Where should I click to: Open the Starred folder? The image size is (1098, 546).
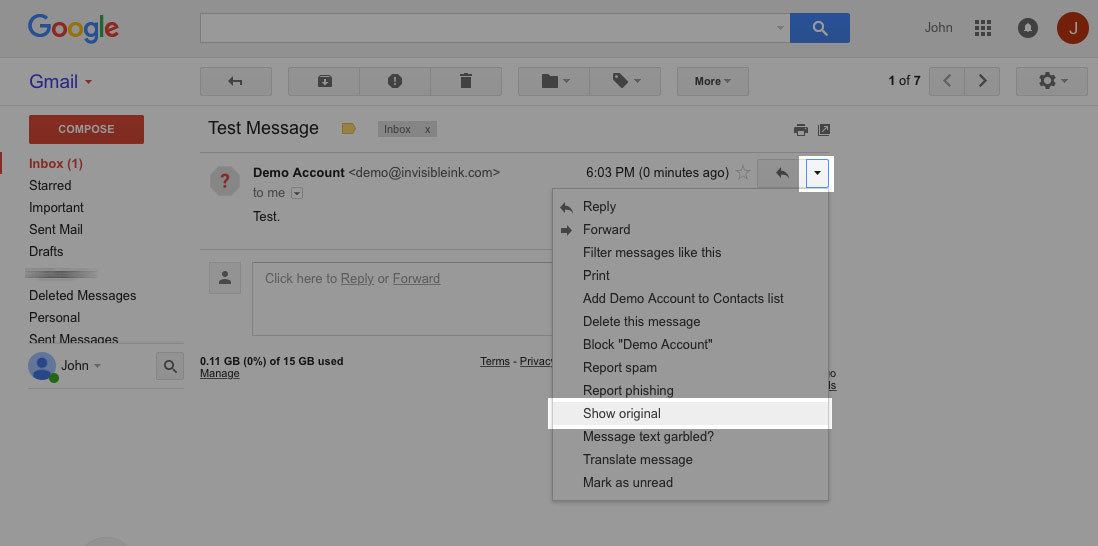[x=50, y=186]
